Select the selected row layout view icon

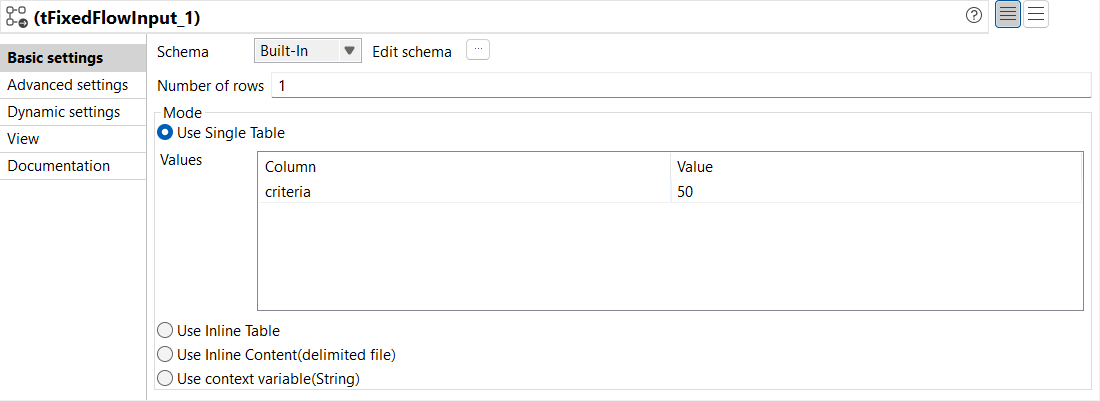1008,16
